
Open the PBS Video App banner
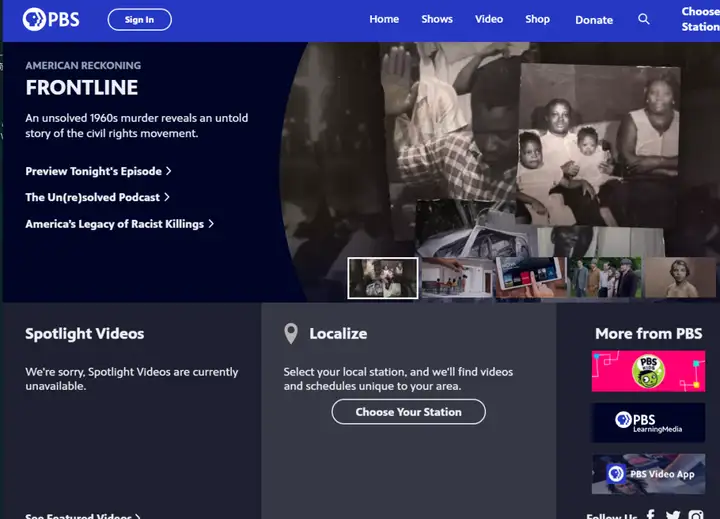tap(648, 474)
